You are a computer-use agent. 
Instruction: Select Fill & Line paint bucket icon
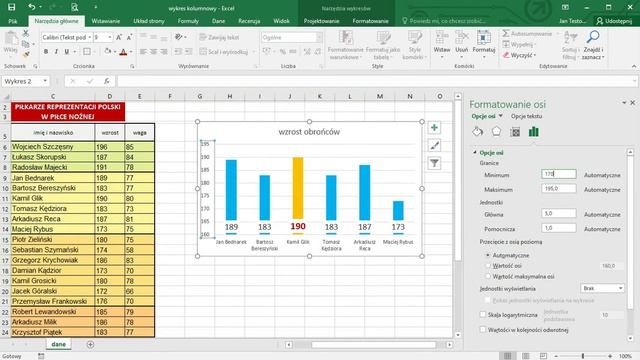478,132
